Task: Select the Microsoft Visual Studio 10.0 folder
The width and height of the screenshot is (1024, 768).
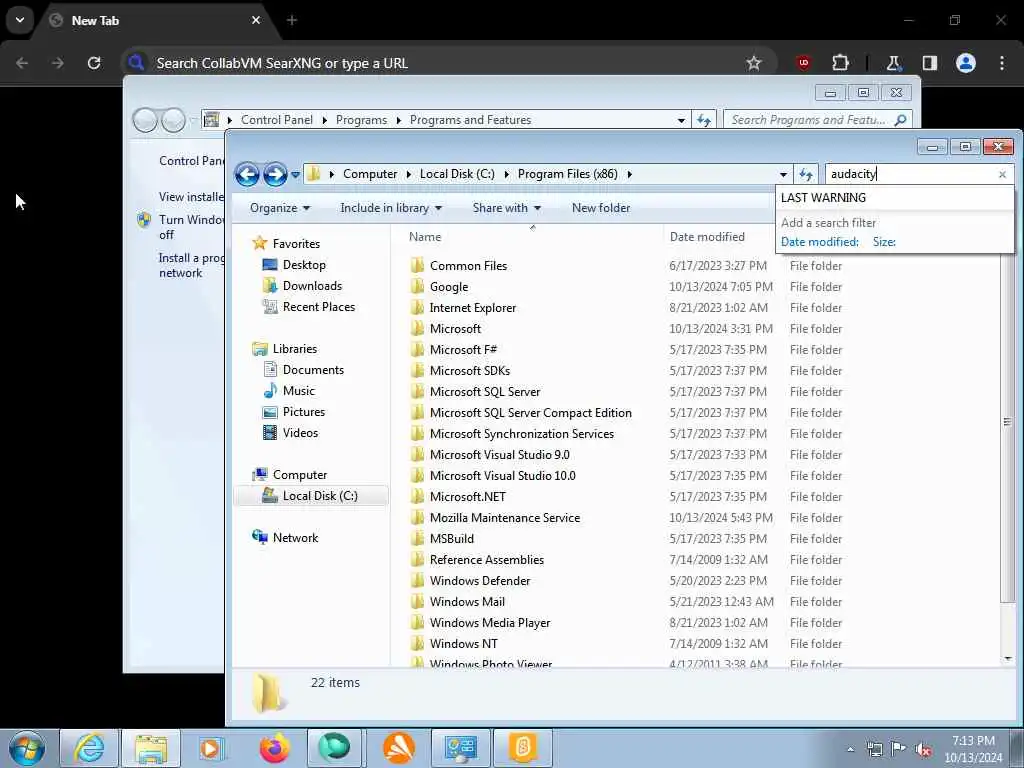Action: (x=502, y=475)
